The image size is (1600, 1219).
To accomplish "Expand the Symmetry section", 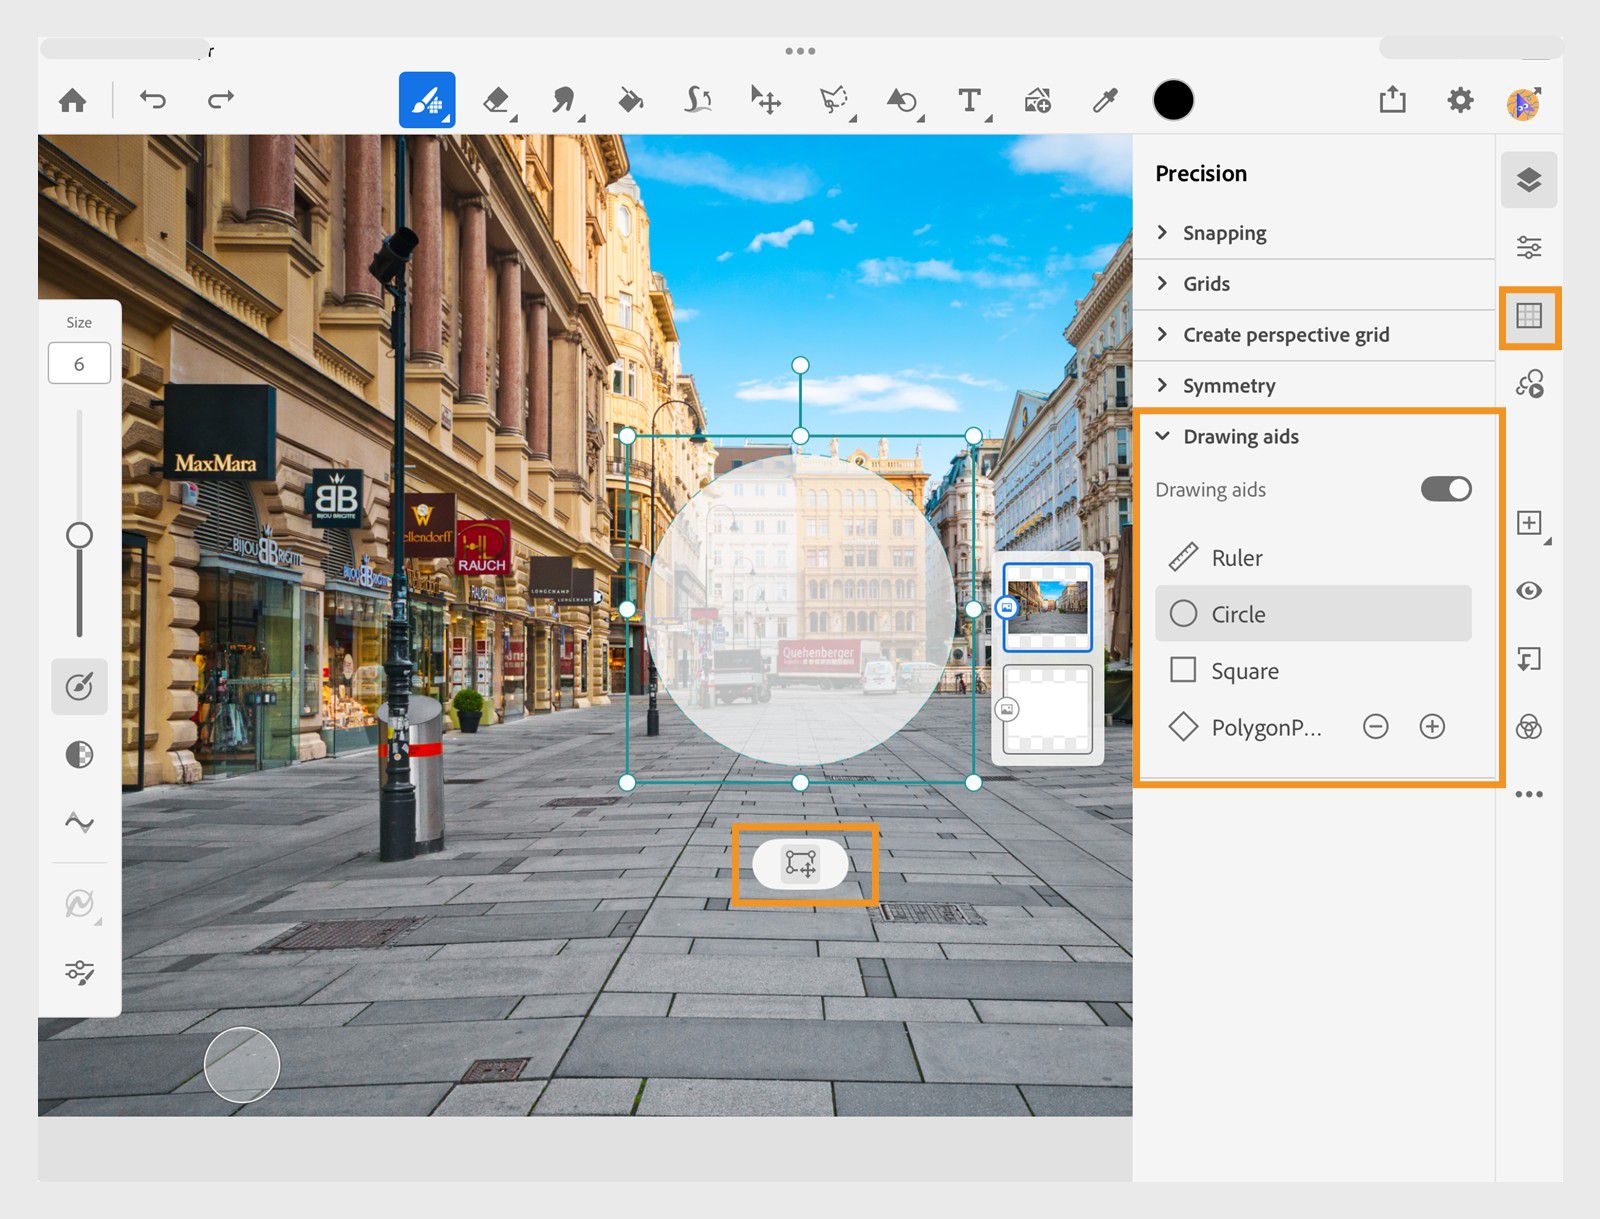I will pos(1314,386).
